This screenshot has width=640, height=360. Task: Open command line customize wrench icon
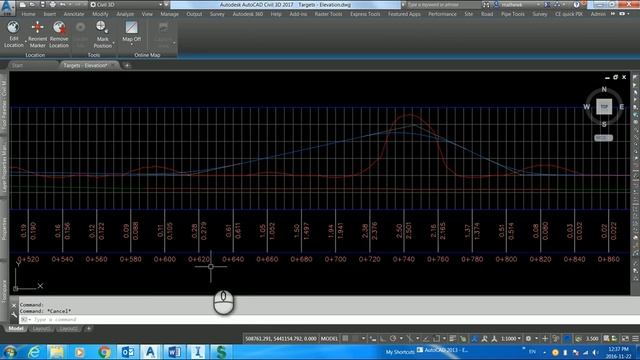tap(14, 315)
